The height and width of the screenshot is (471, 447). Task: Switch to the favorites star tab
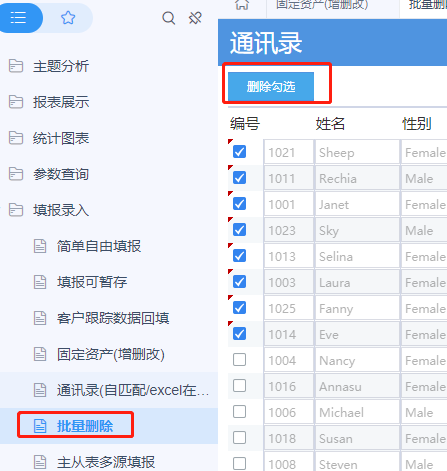tap(68, 17)
